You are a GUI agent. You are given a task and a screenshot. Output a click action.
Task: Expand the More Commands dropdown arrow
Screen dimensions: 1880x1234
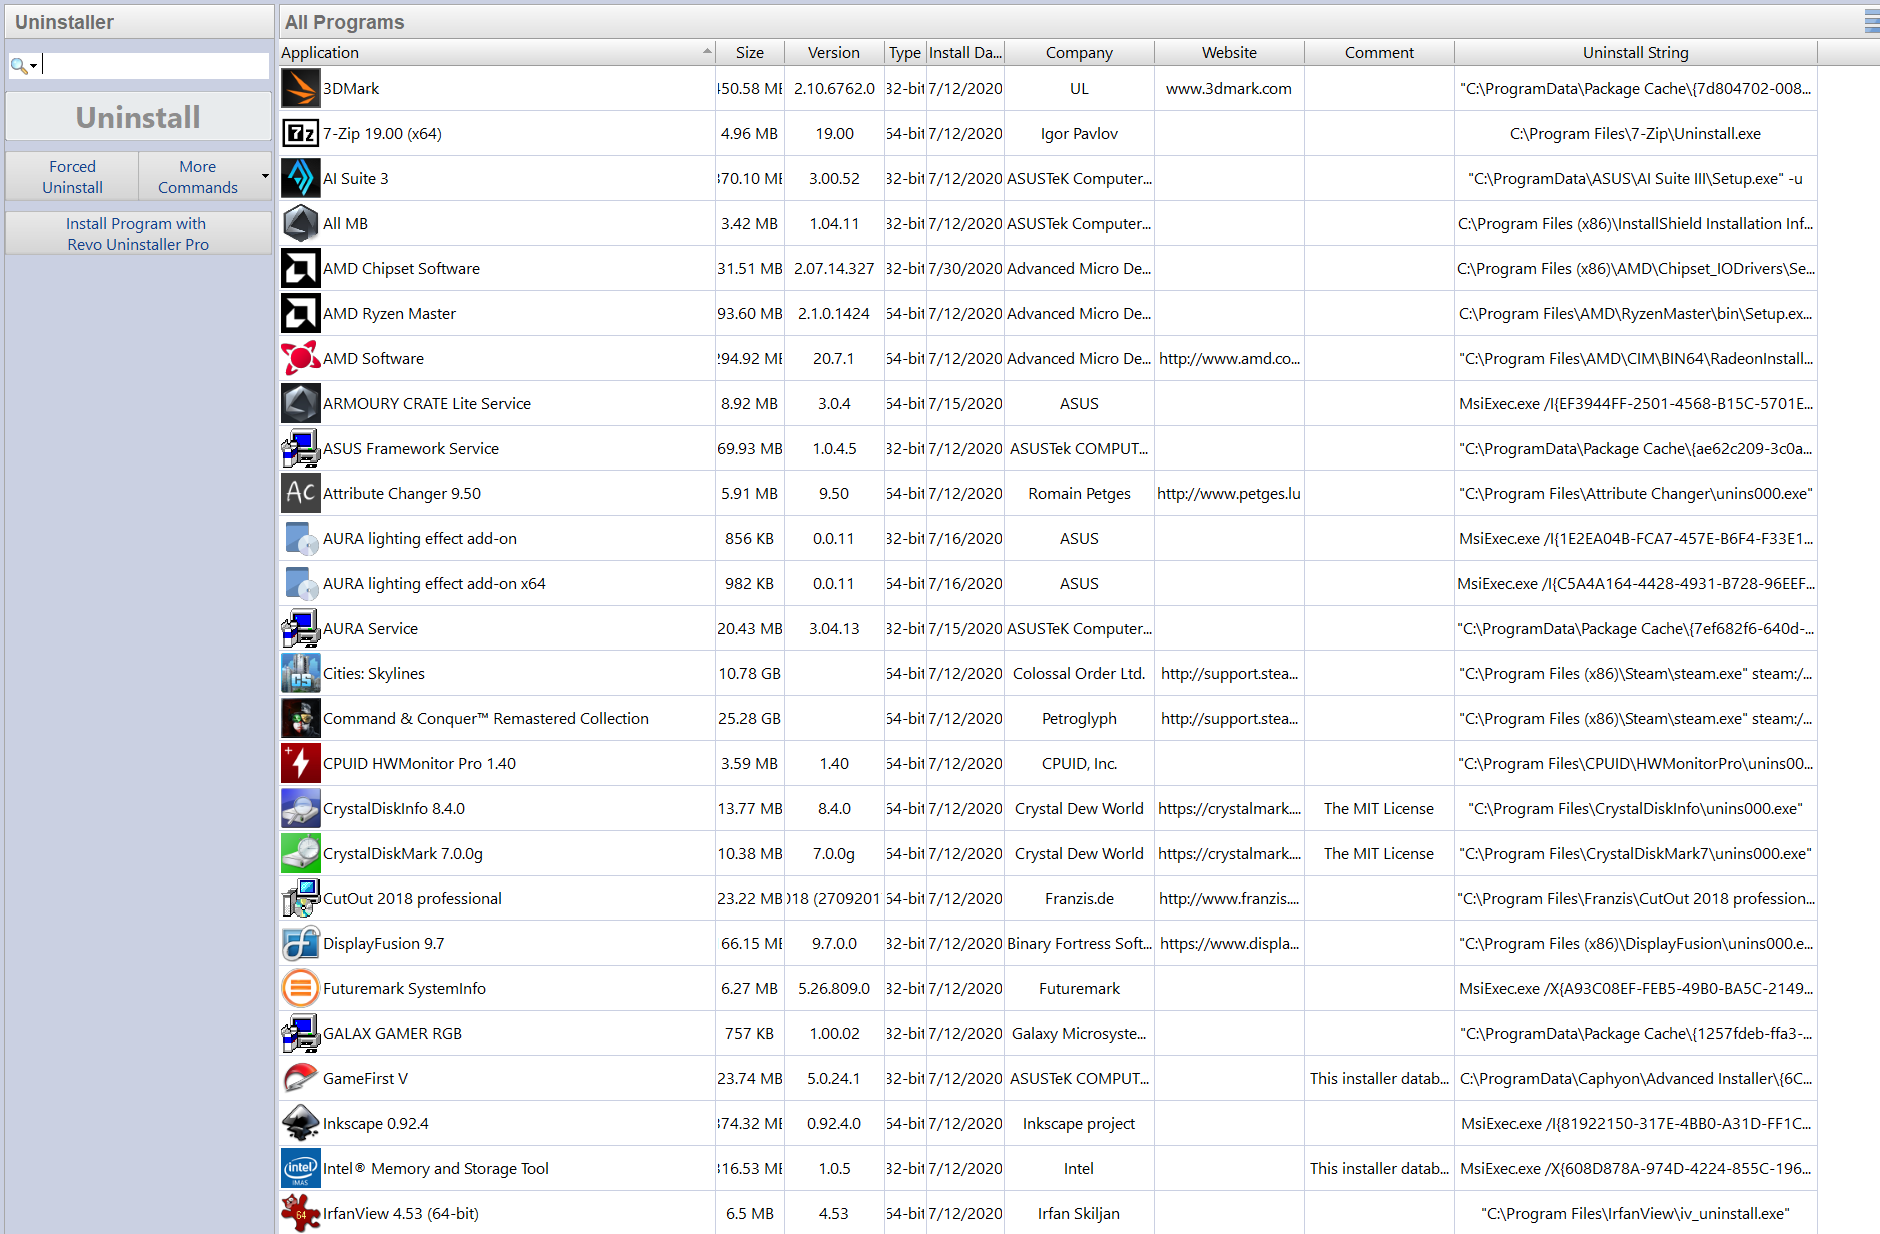pos(265,176)
